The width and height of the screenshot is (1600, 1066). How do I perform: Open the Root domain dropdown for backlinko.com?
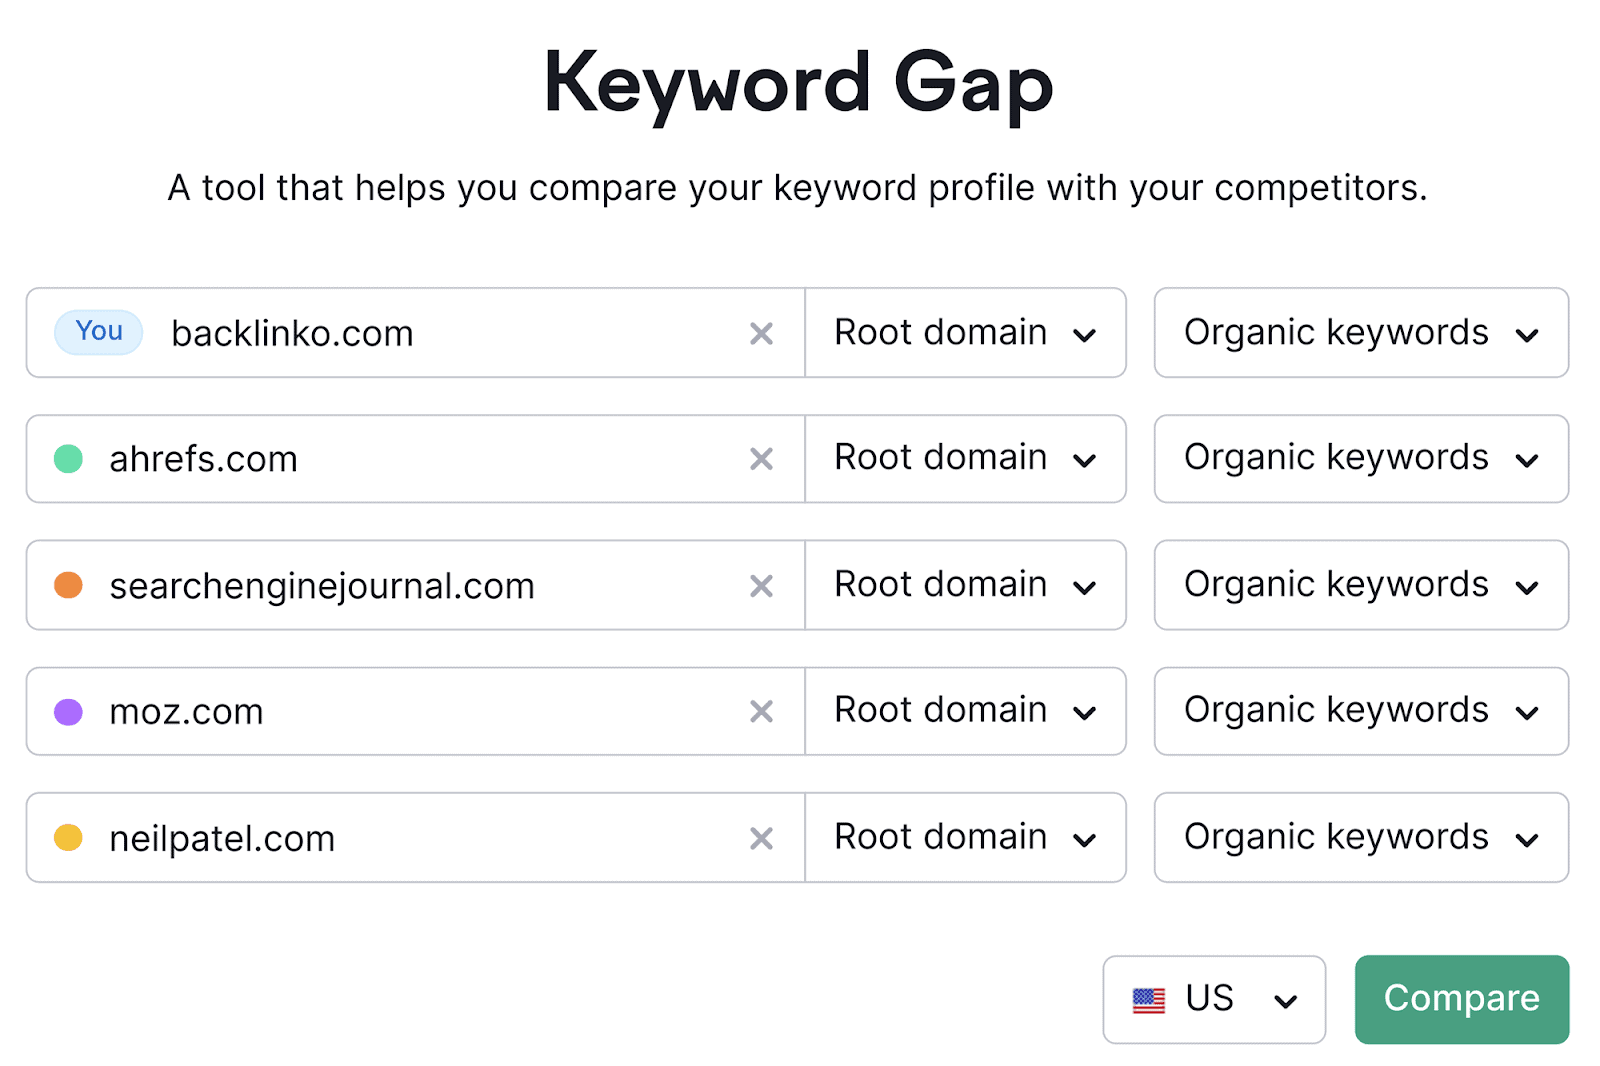pos(965,333)
